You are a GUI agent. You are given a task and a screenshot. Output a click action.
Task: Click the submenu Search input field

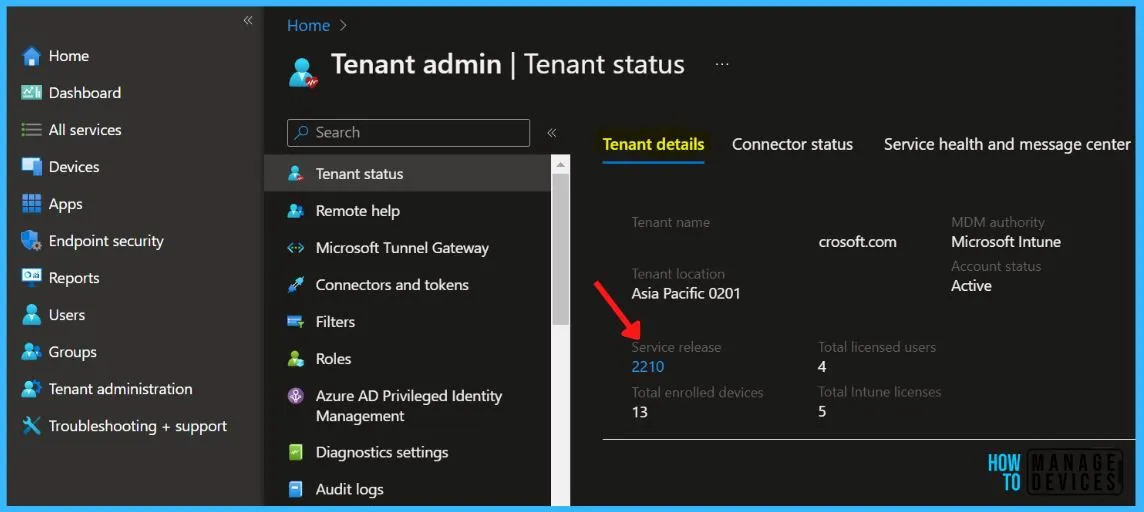point(409,133)
